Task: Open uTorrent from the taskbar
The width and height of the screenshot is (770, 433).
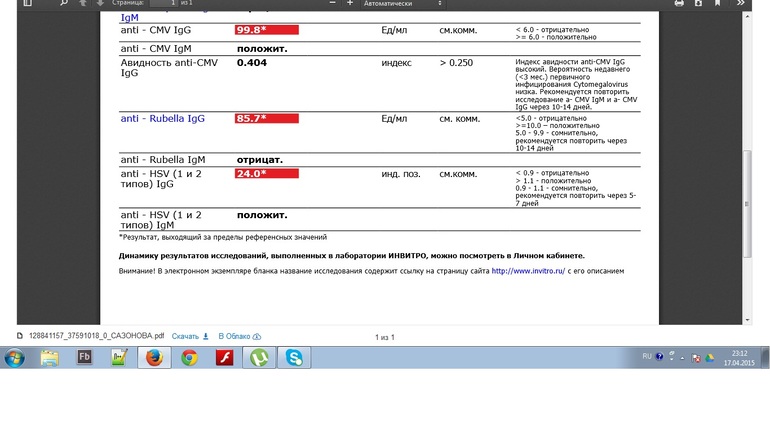Action: coord(259,358)
